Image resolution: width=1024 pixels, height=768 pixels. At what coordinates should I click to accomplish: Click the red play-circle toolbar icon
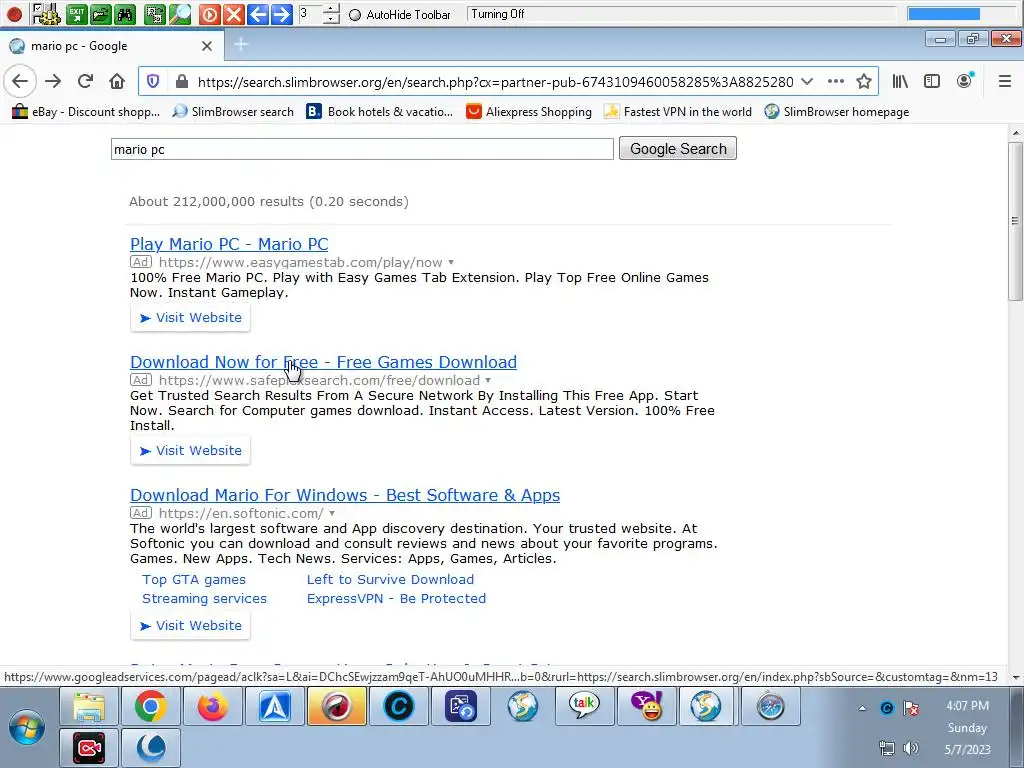click(210, 14)
